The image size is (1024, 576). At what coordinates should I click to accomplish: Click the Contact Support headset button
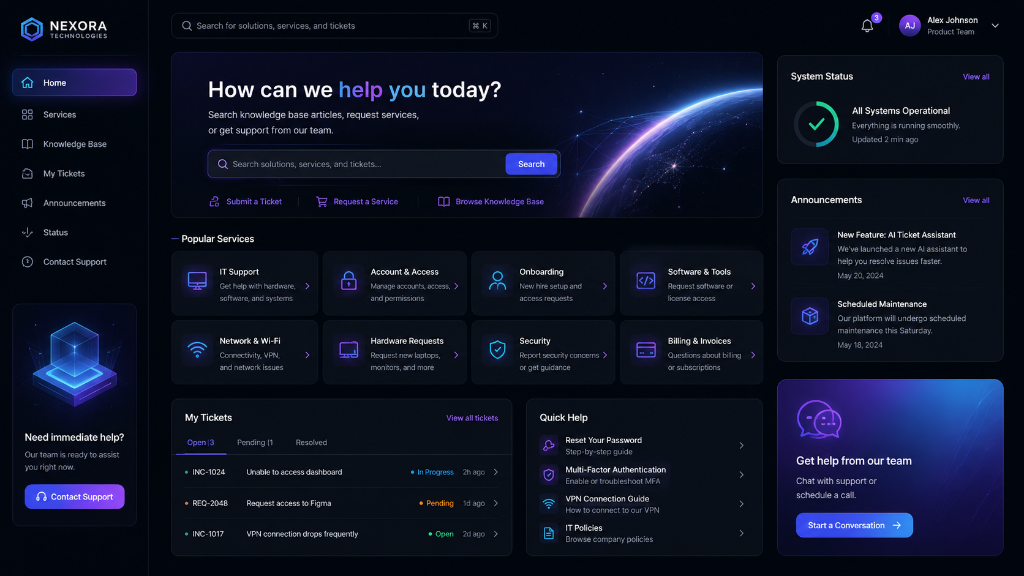coord(74,496)
